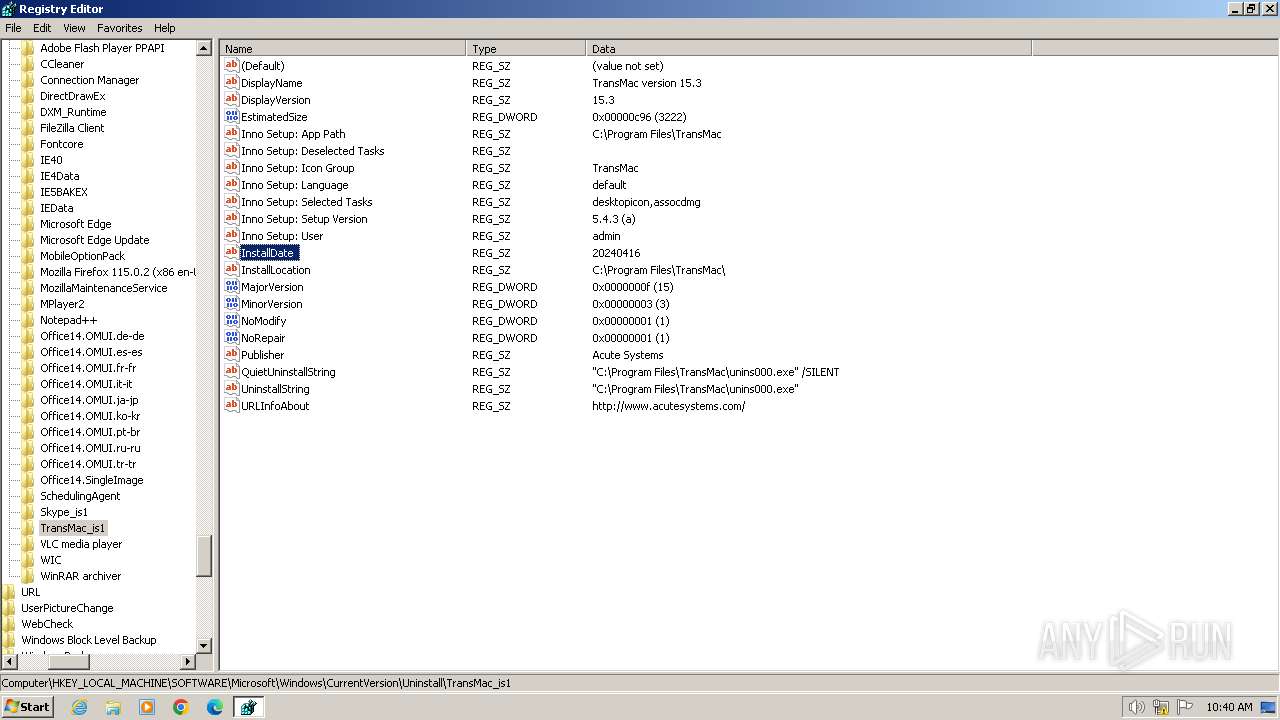This screenshot has width=1280, height=720.
Task: Click the EstimatedSize DWORD value icon
Action: tap(231, 117)
